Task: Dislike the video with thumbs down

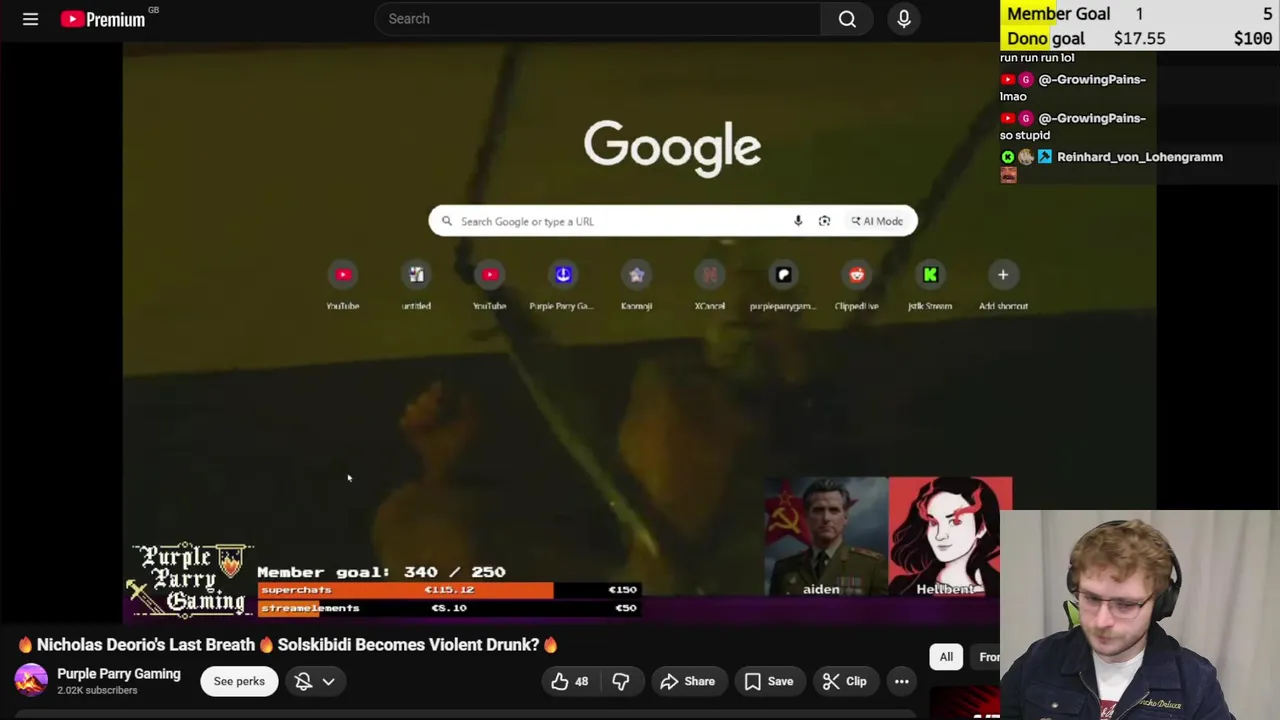Action: (x=621, y=681)
